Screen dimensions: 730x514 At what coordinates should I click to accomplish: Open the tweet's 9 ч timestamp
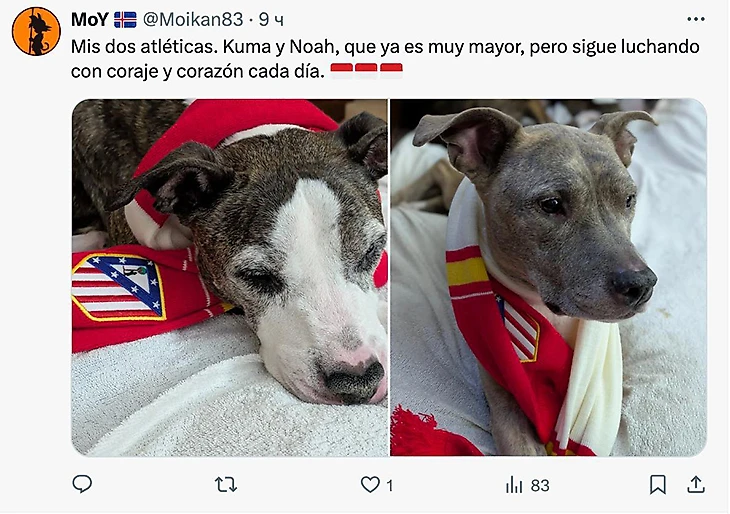click(271, 20)
